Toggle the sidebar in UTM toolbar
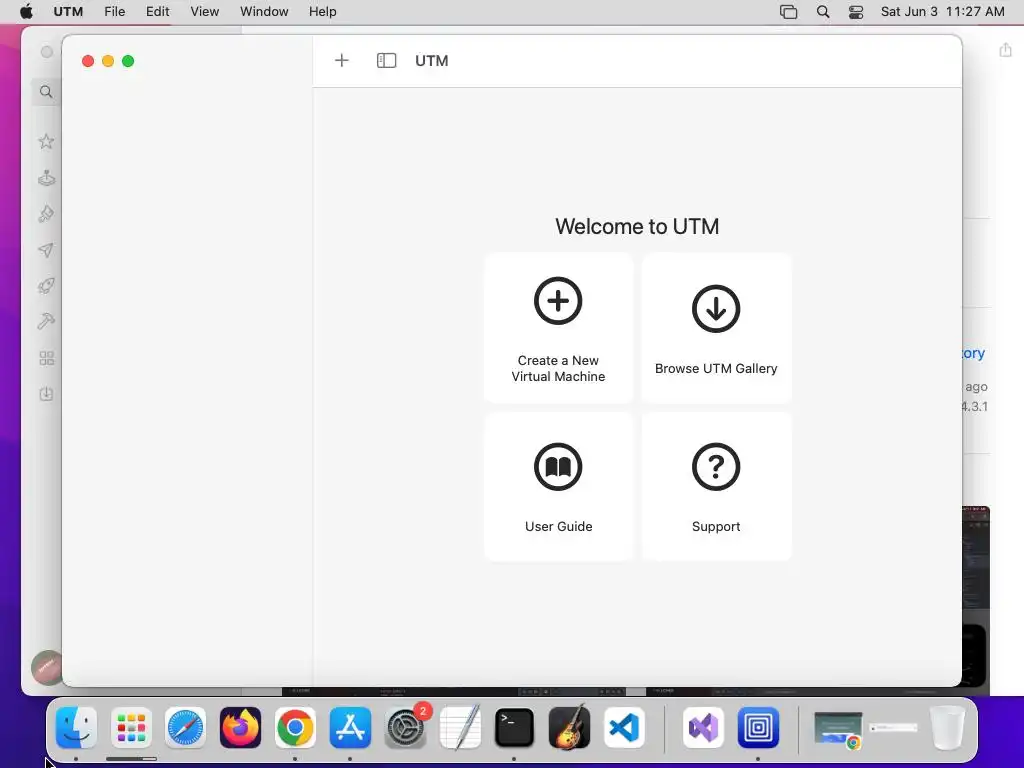This screenshot has width=1024, height=768. click(x=386, y=61)
